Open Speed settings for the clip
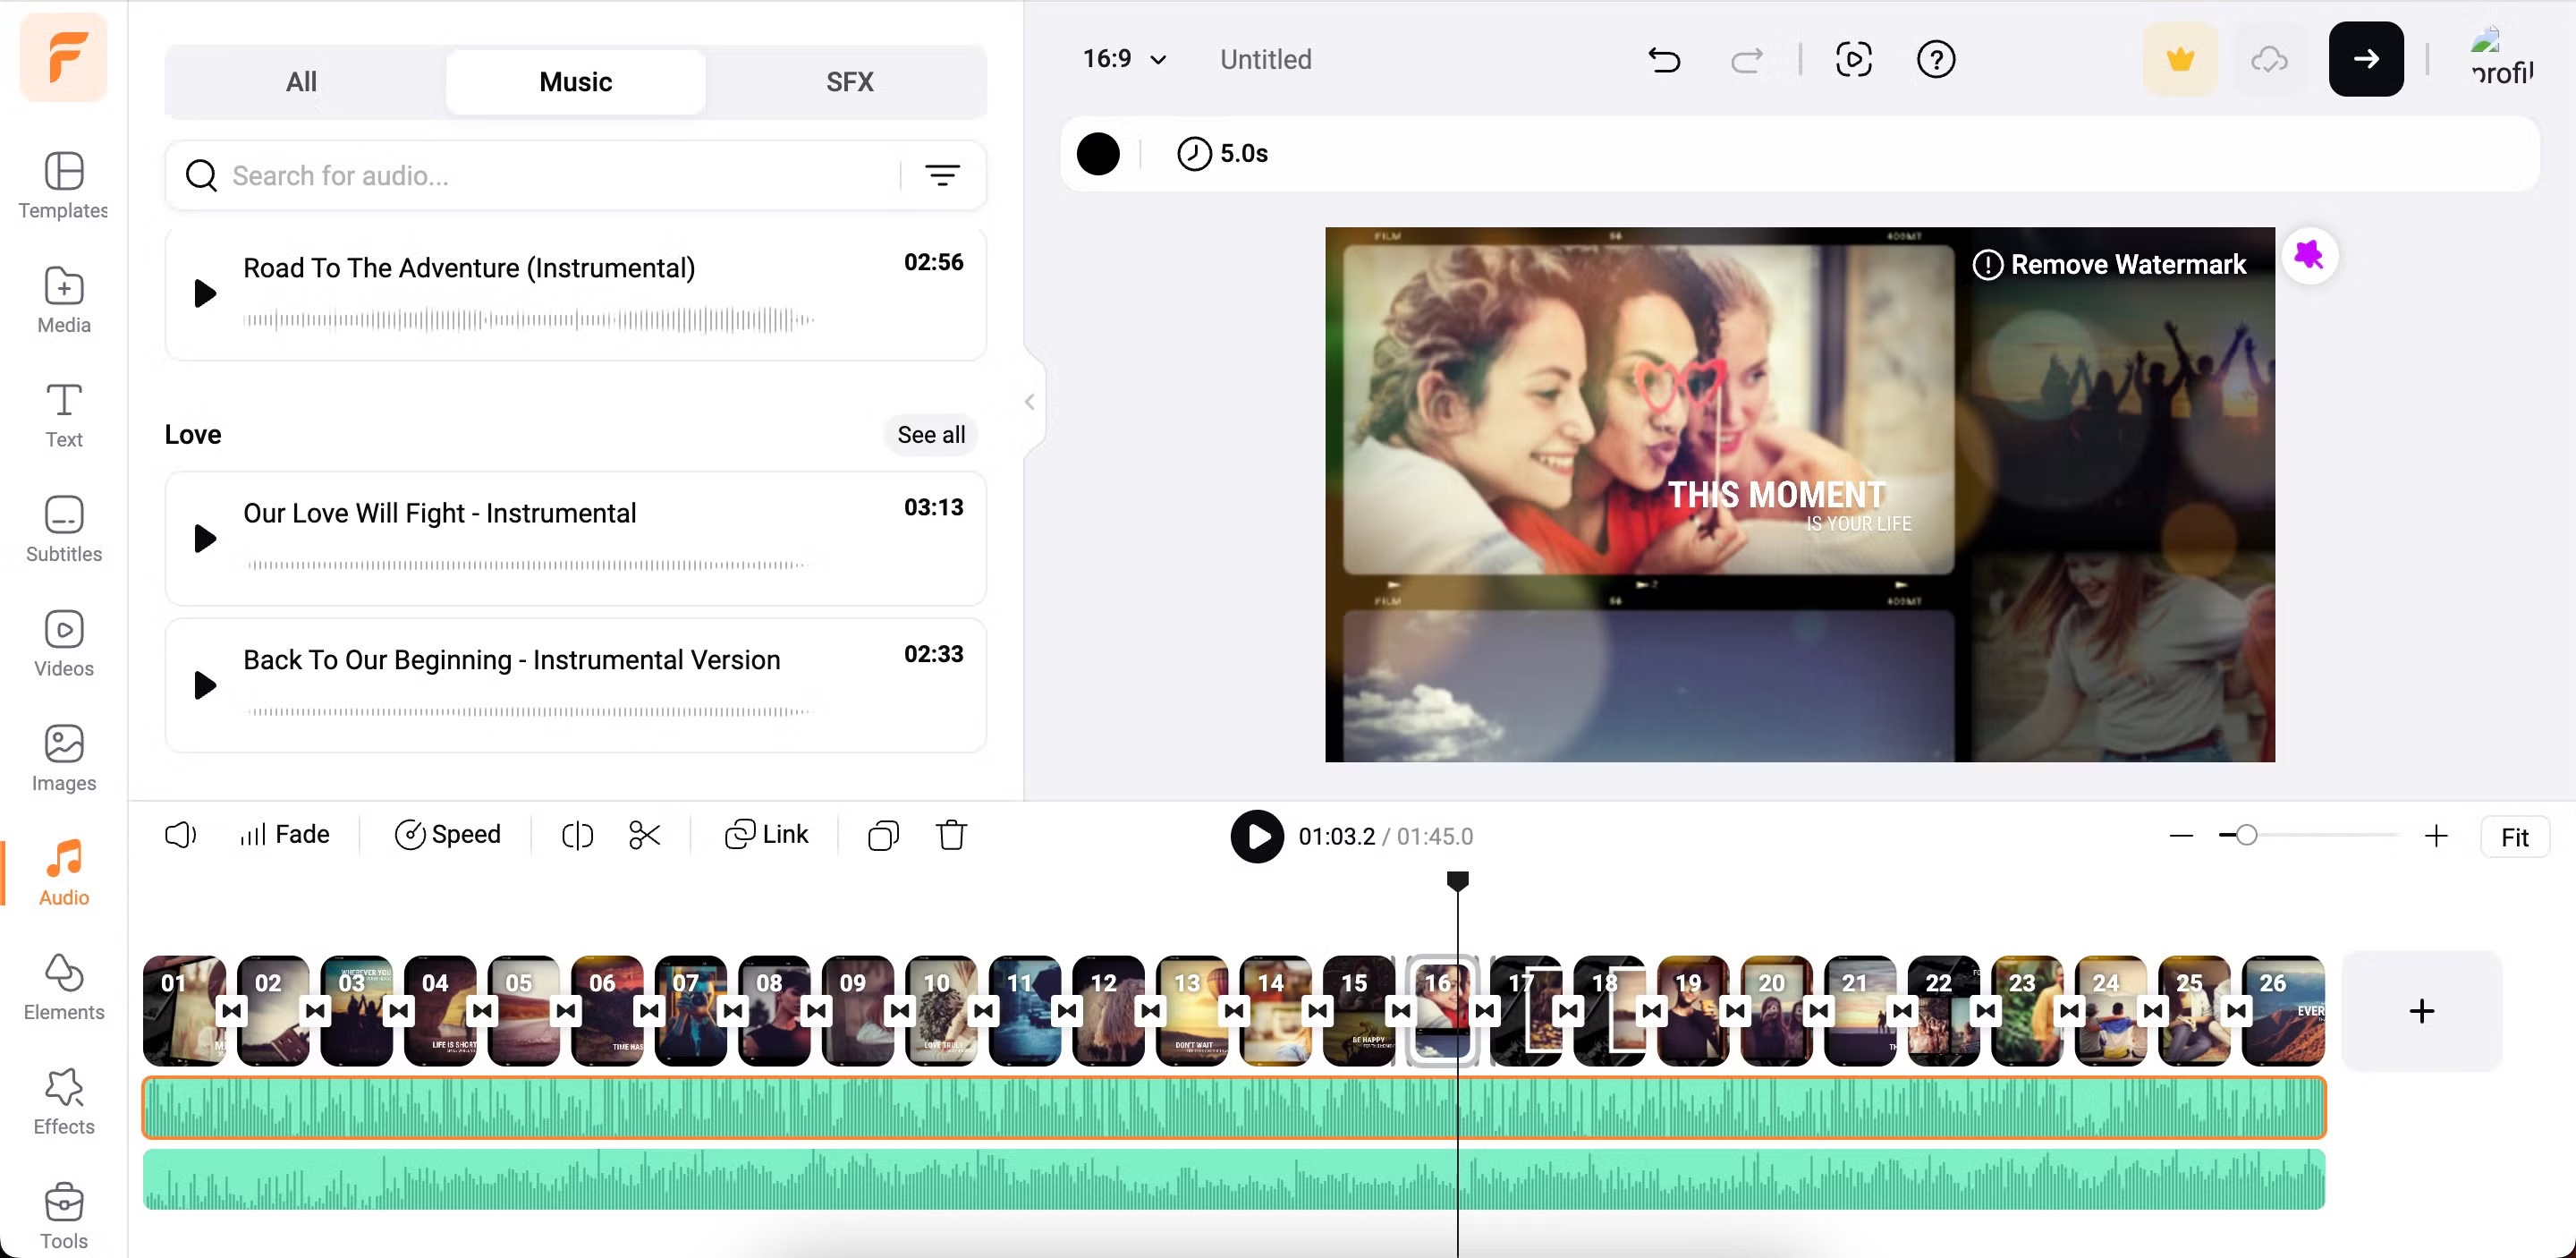 pos(448,834)
